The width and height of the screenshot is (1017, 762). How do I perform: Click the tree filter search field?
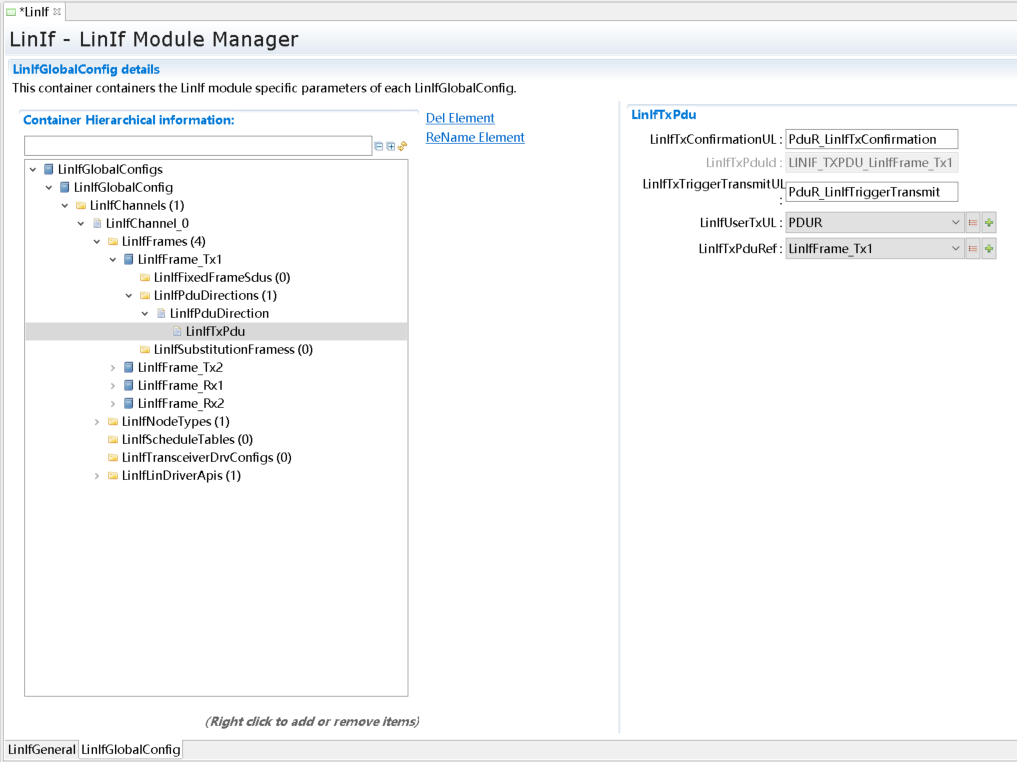(x=198, y=146)
